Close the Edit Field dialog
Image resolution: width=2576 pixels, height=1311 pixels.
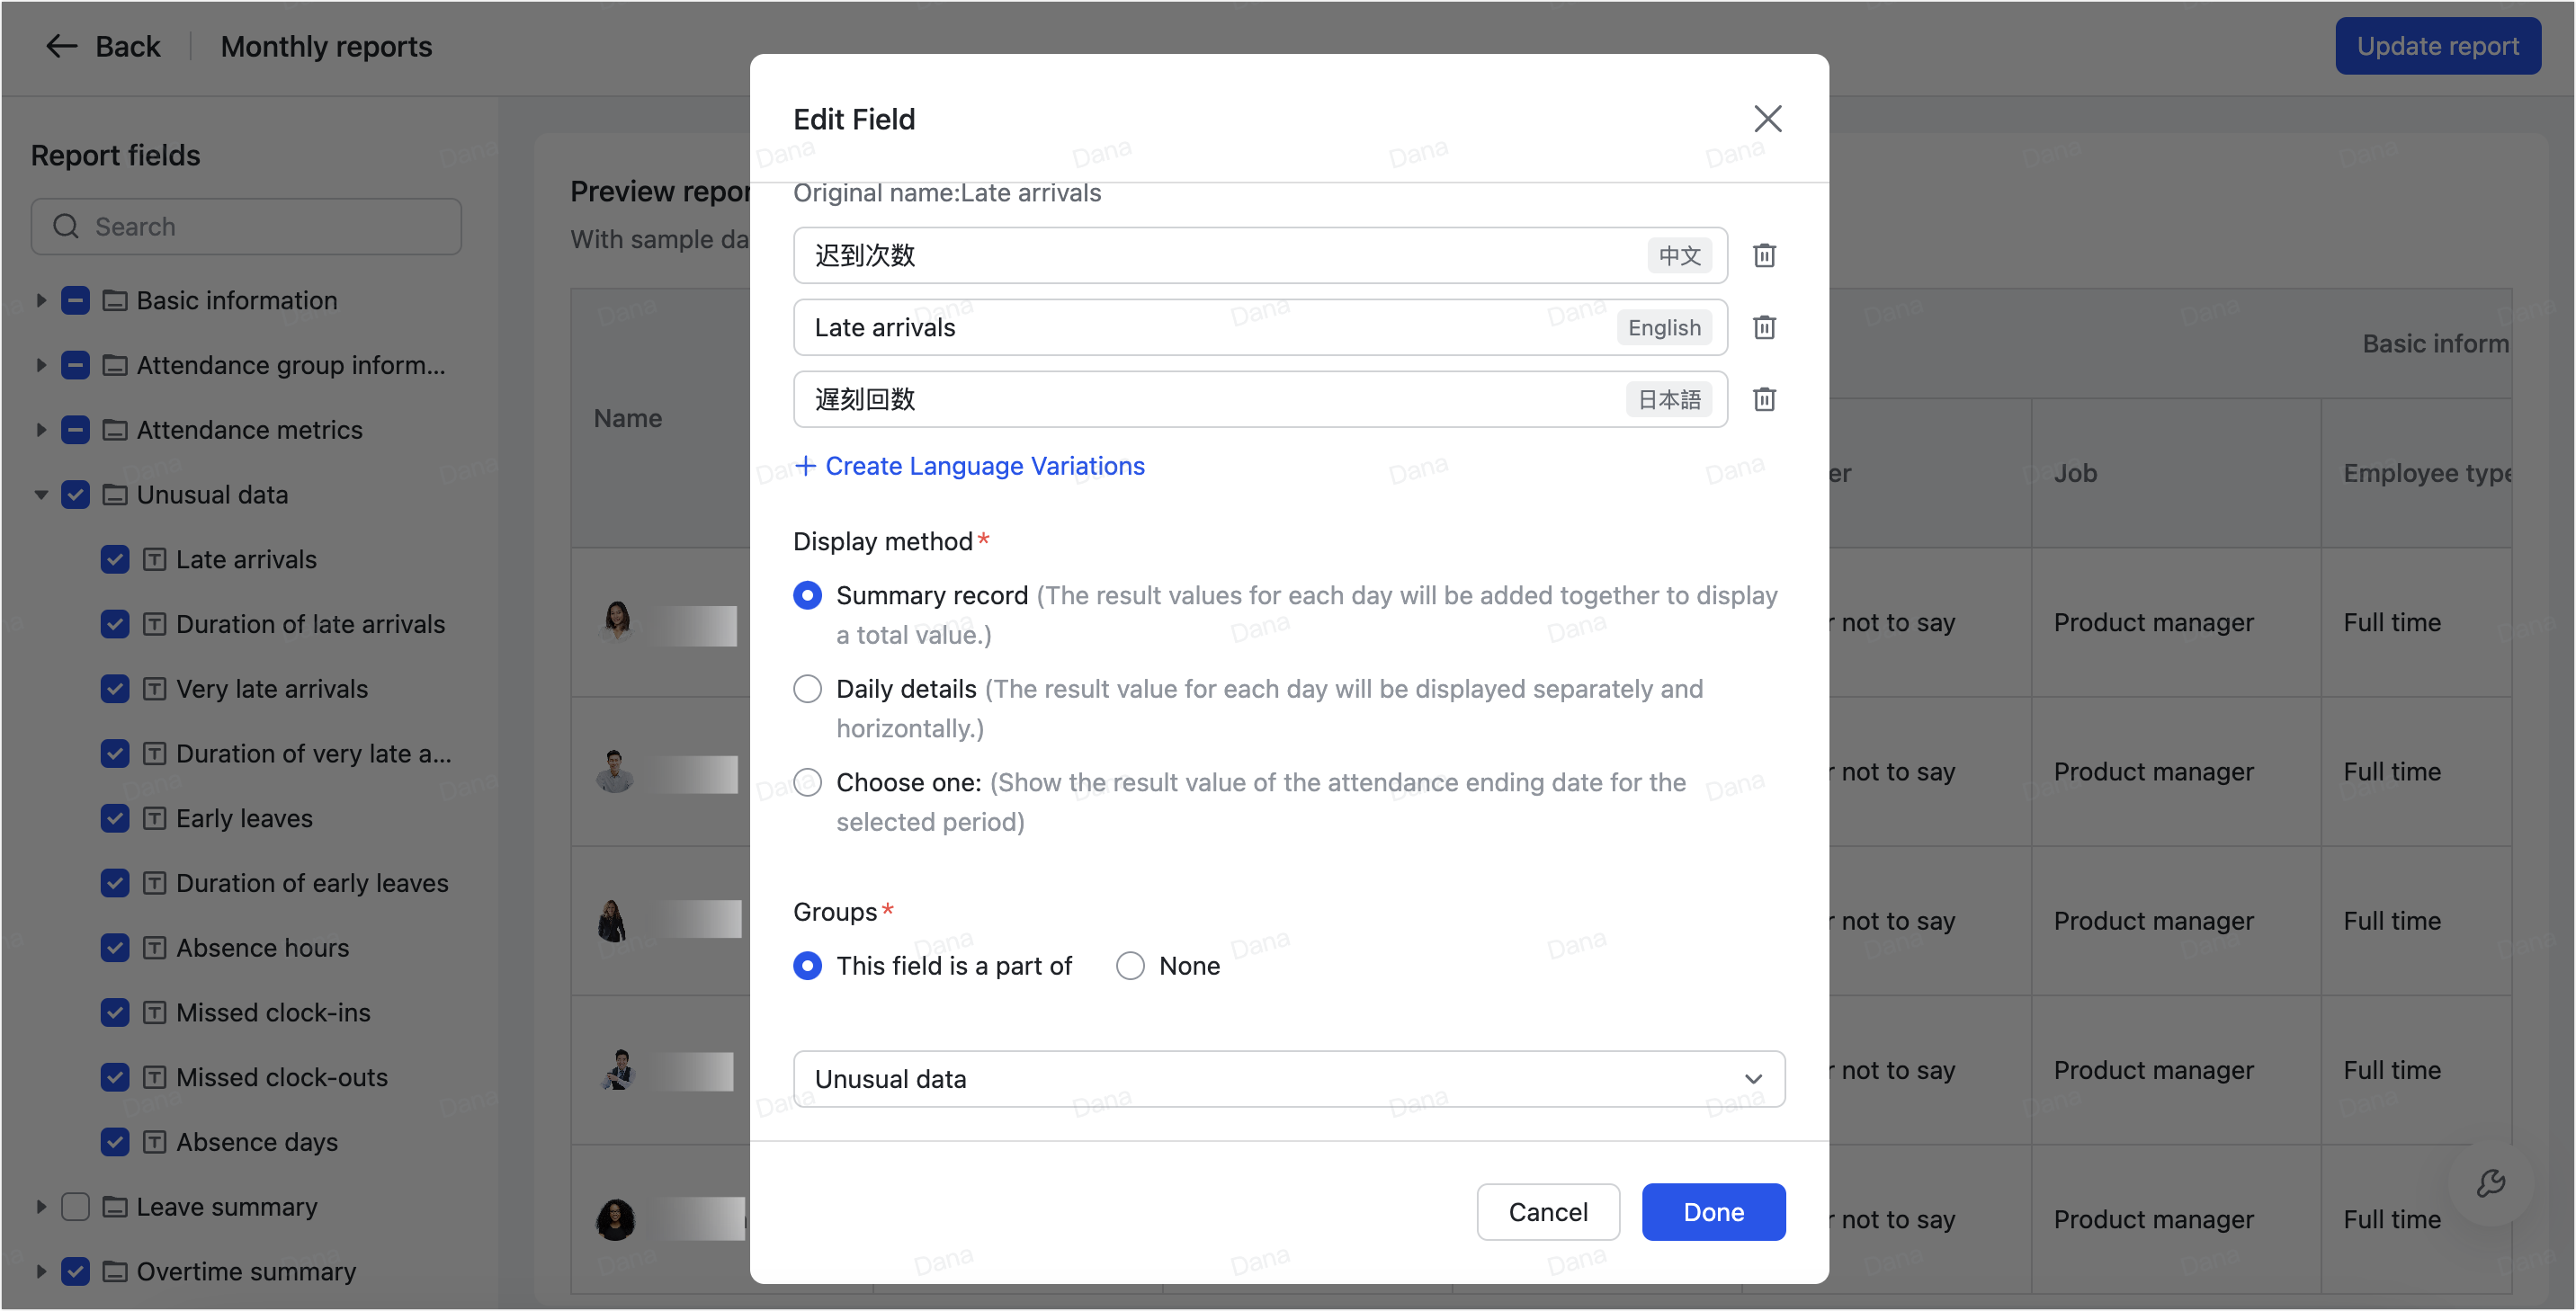click(x=1767, y=119)
